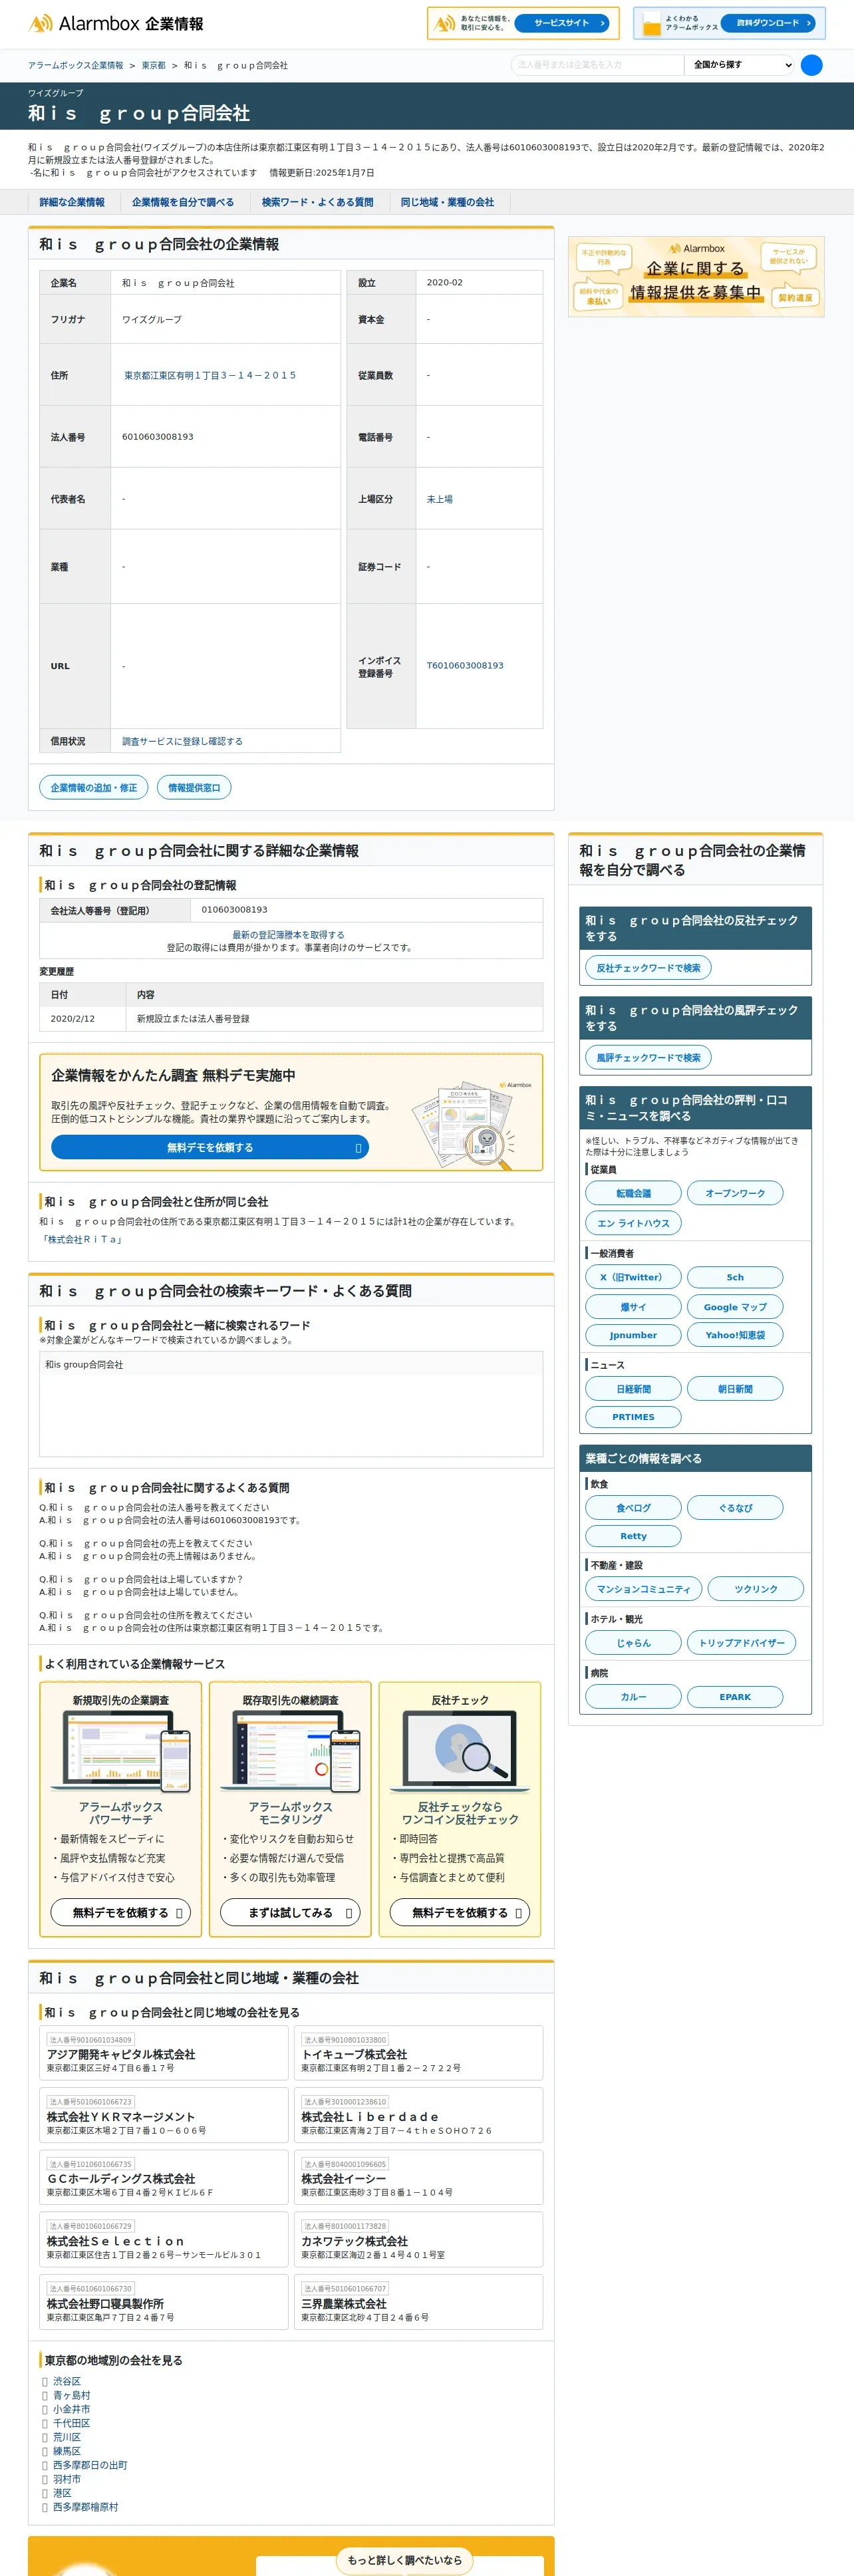Click the Google マップ button
This screenshot has height=2576, width=854.
pos(735,1307)
